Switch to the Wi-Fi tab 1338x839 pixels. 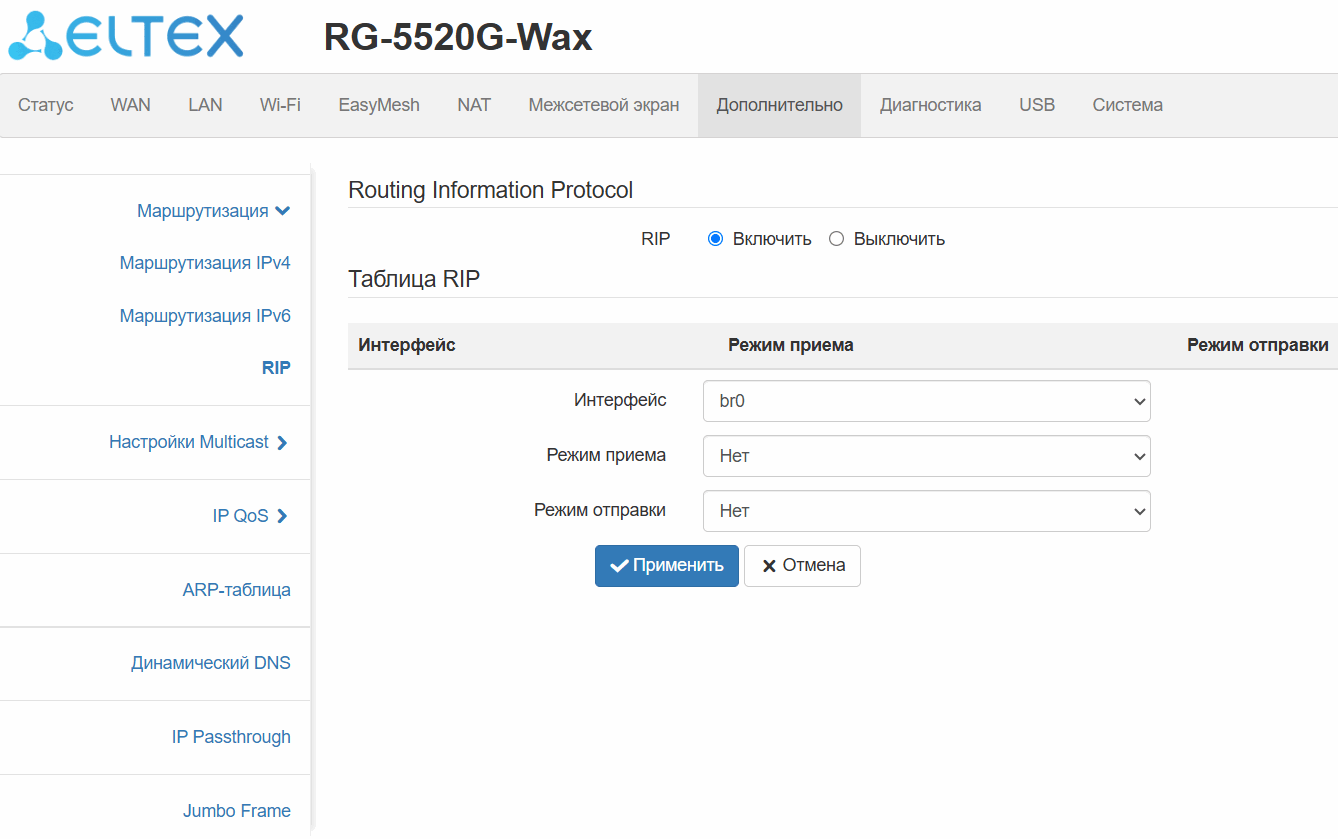(280, 105)
